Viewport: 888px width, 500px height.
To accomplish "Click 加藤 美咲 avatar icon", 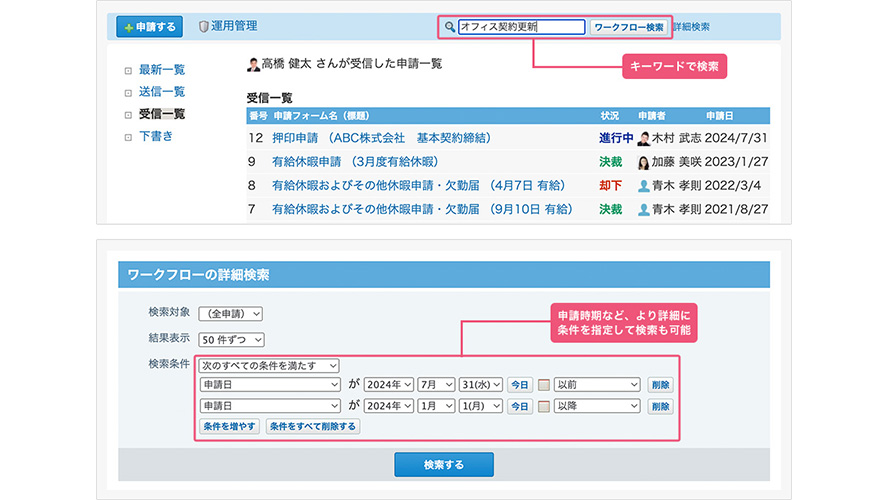I will click(x=643, y=163).
